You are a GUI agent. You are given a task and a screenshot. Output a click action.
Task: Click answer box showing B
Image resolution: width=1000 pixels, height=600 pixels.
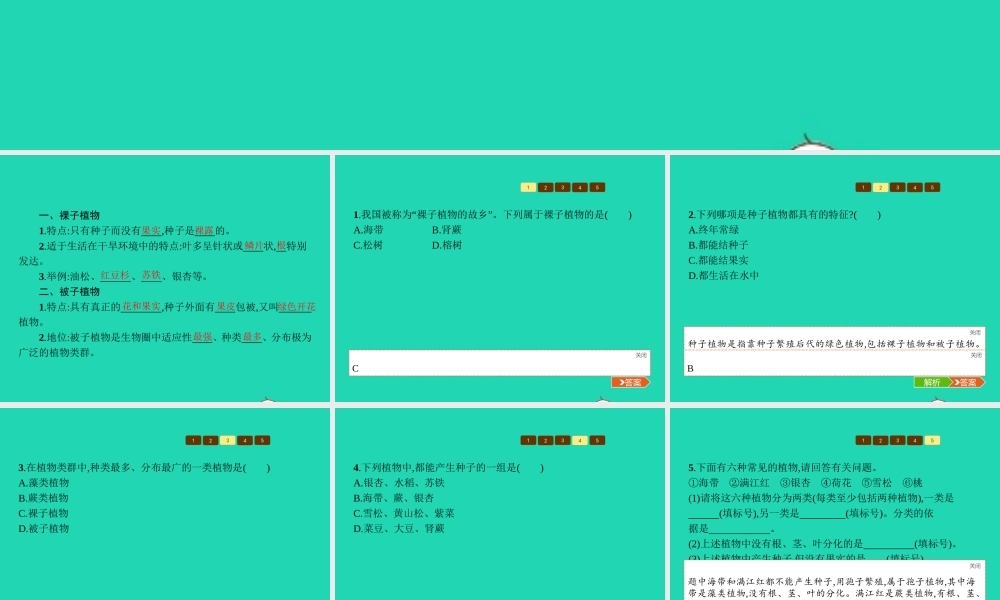834,363
